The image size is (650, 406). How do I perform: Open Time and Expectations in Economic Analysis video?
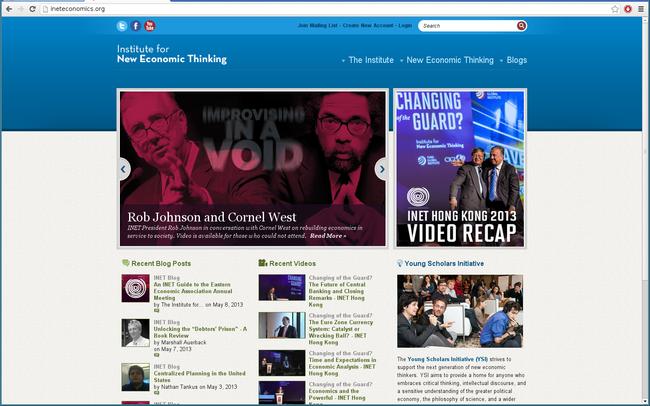click(x=342, y=367)
